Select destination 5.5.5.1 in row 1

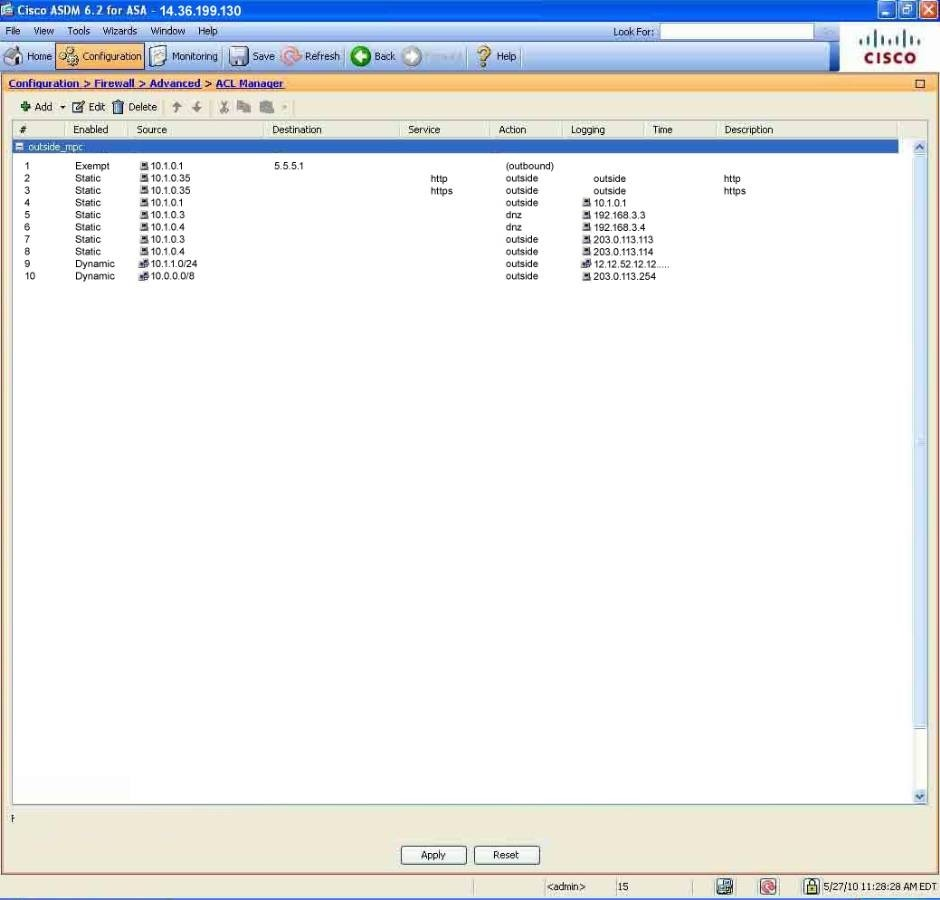tap(289, 165)
